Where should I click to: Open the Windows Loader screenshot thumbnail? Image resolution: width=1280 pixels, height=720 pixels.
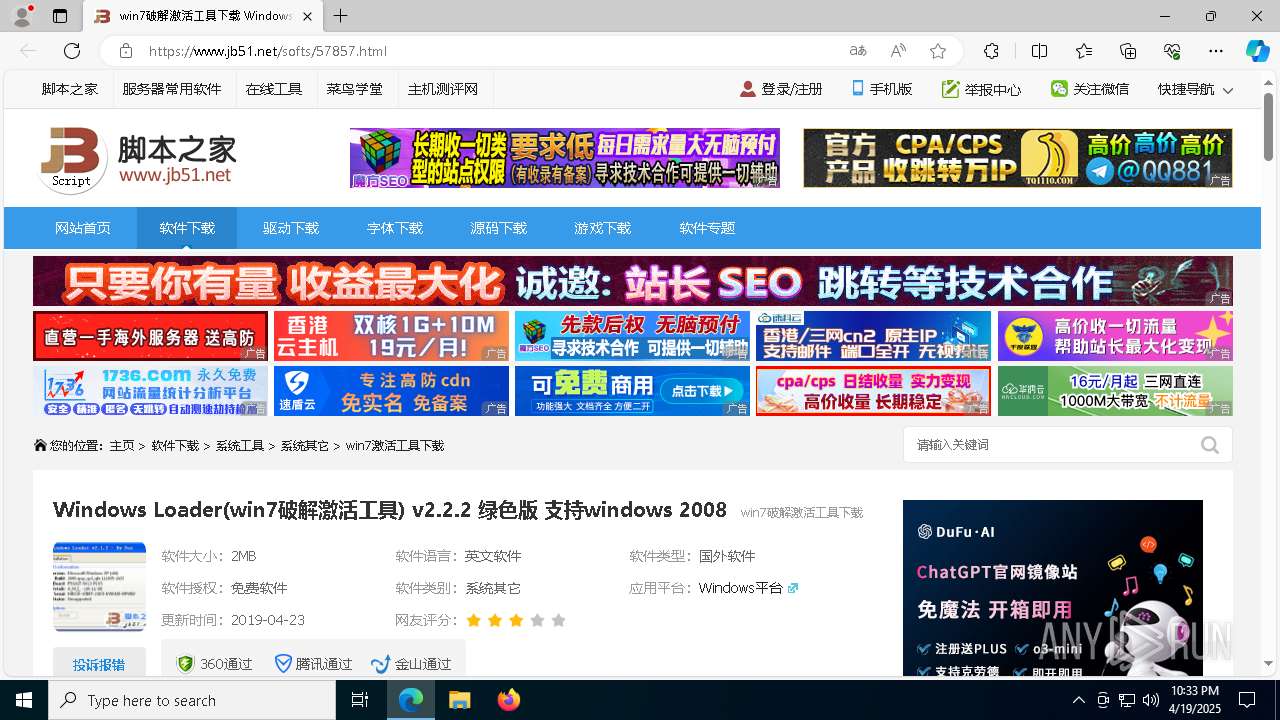coord(99,586)
